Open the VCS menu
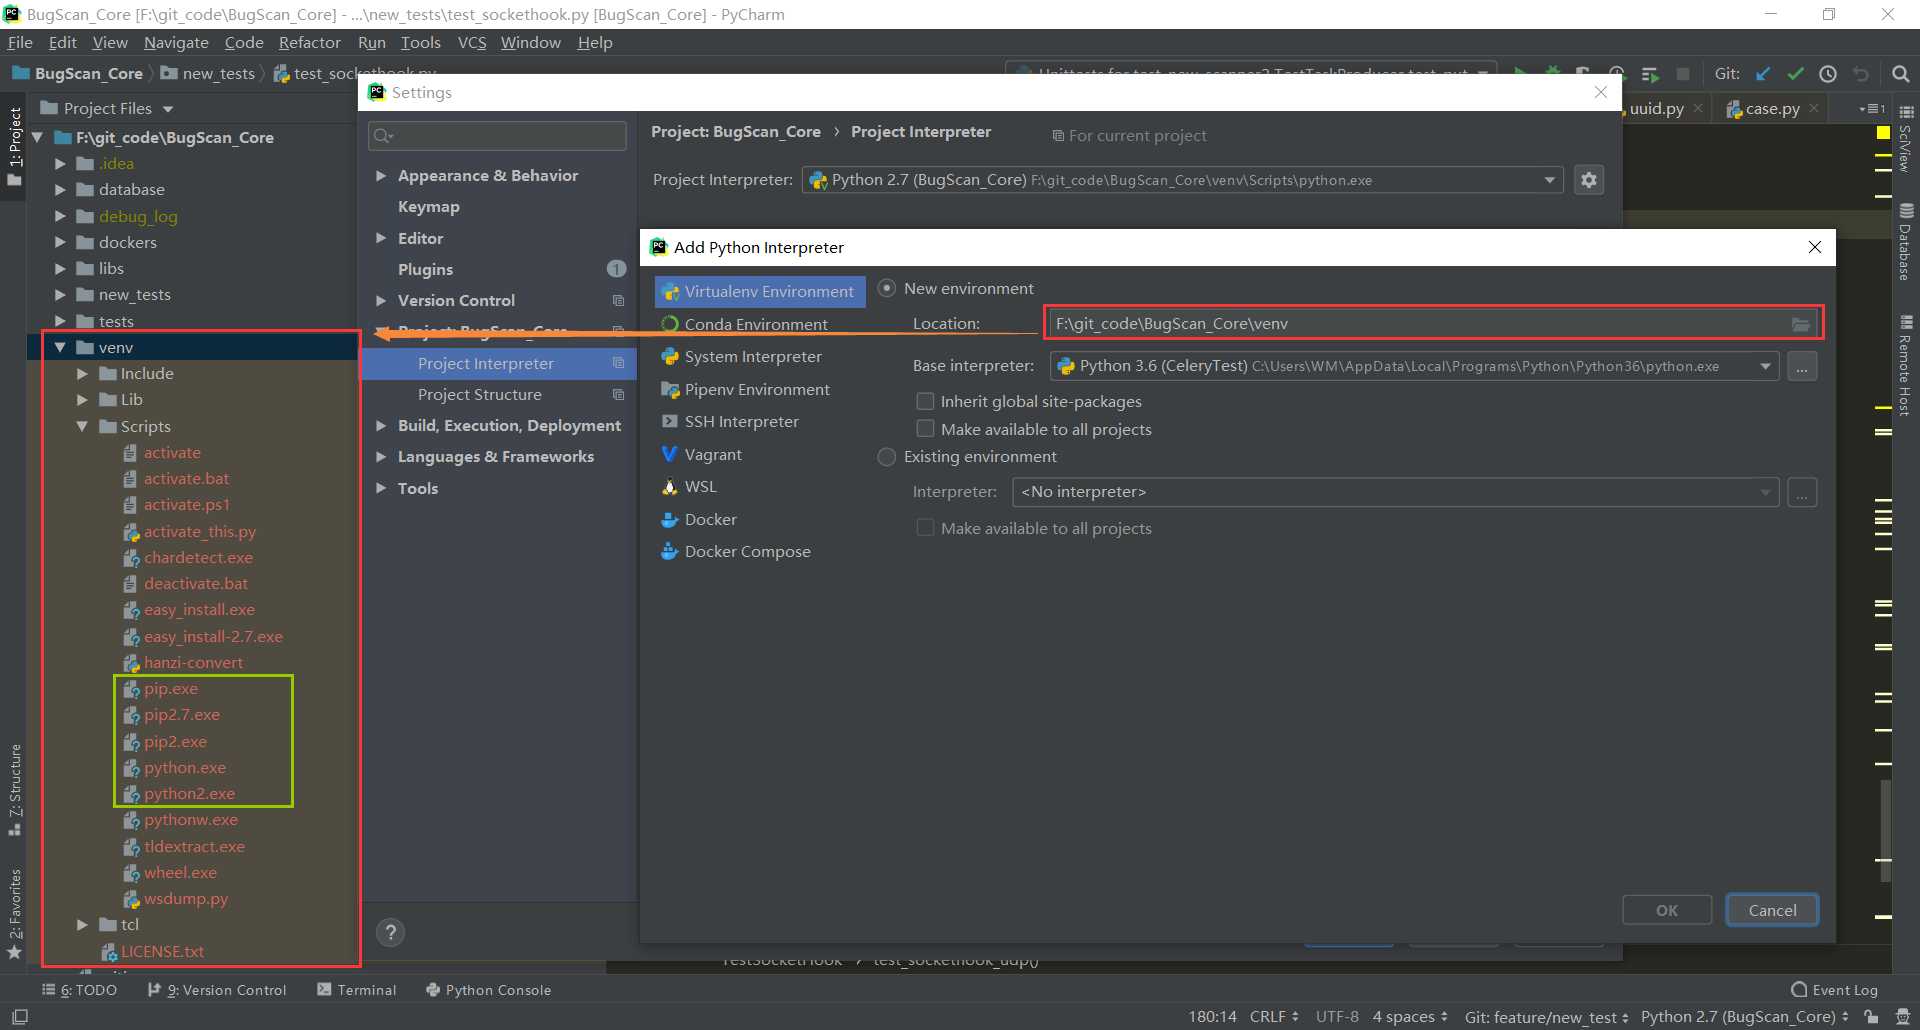Image resolution: width=1920 pixels, height=1030 pixels. (x=472, y=42)
